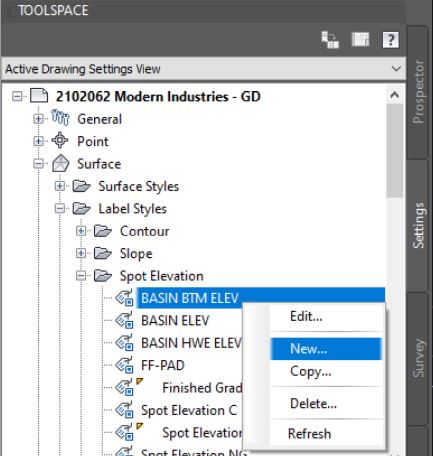Click the Surface Styles folder icon
The image size is (433, 456).
click(82, 186)
